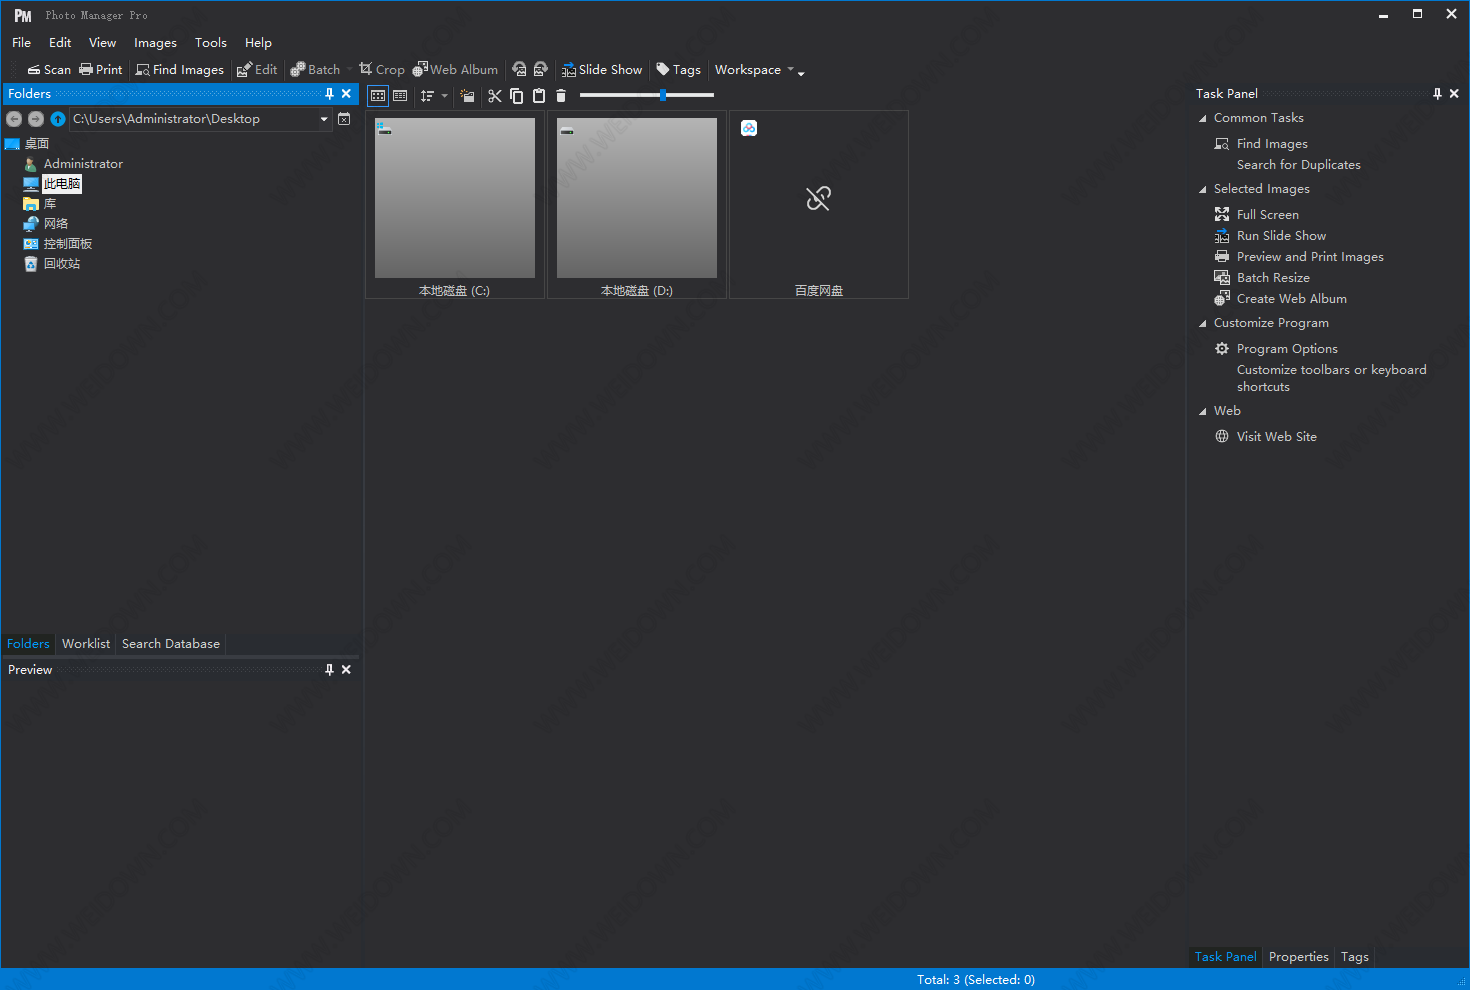
Task: Open the Help menu
Action: 258,43
